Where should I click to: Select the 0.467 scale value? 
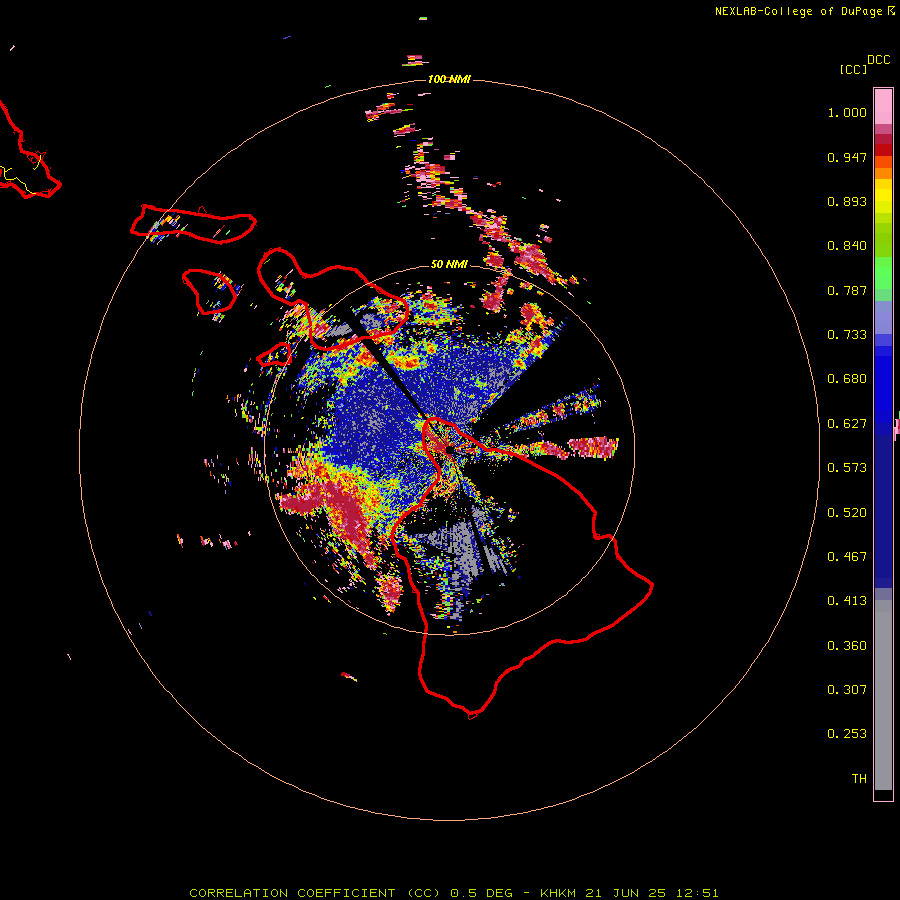click(847, 557)
